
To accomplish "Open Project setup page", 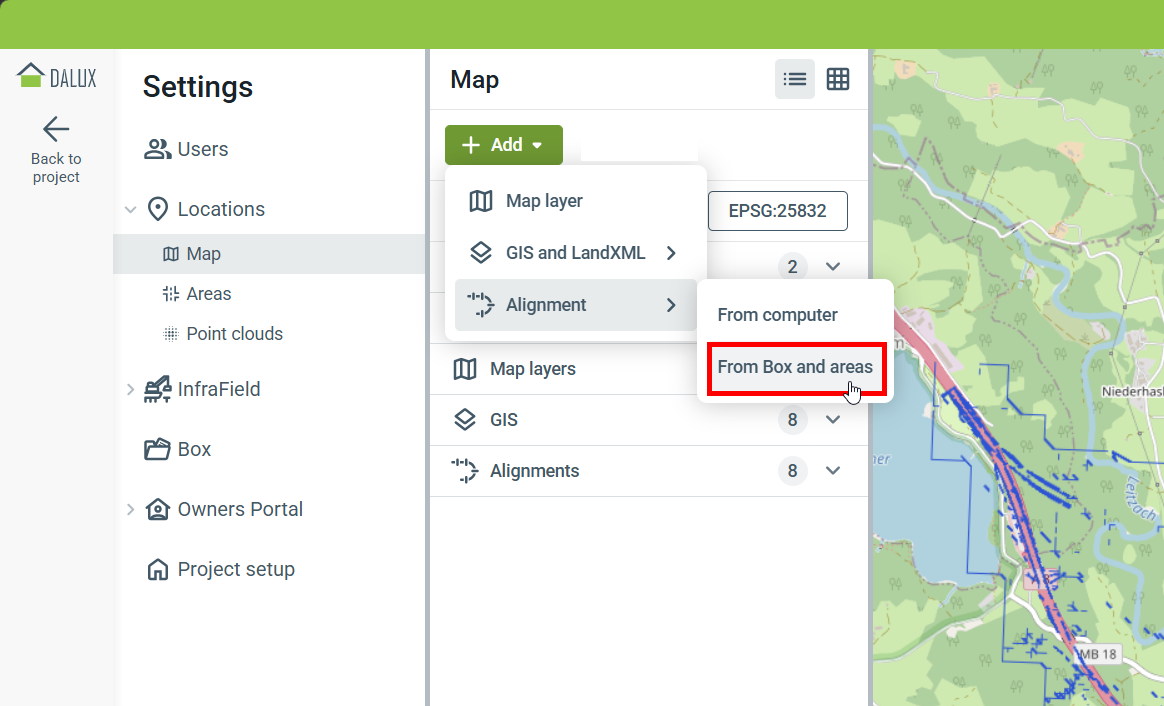I will (236, 569).
